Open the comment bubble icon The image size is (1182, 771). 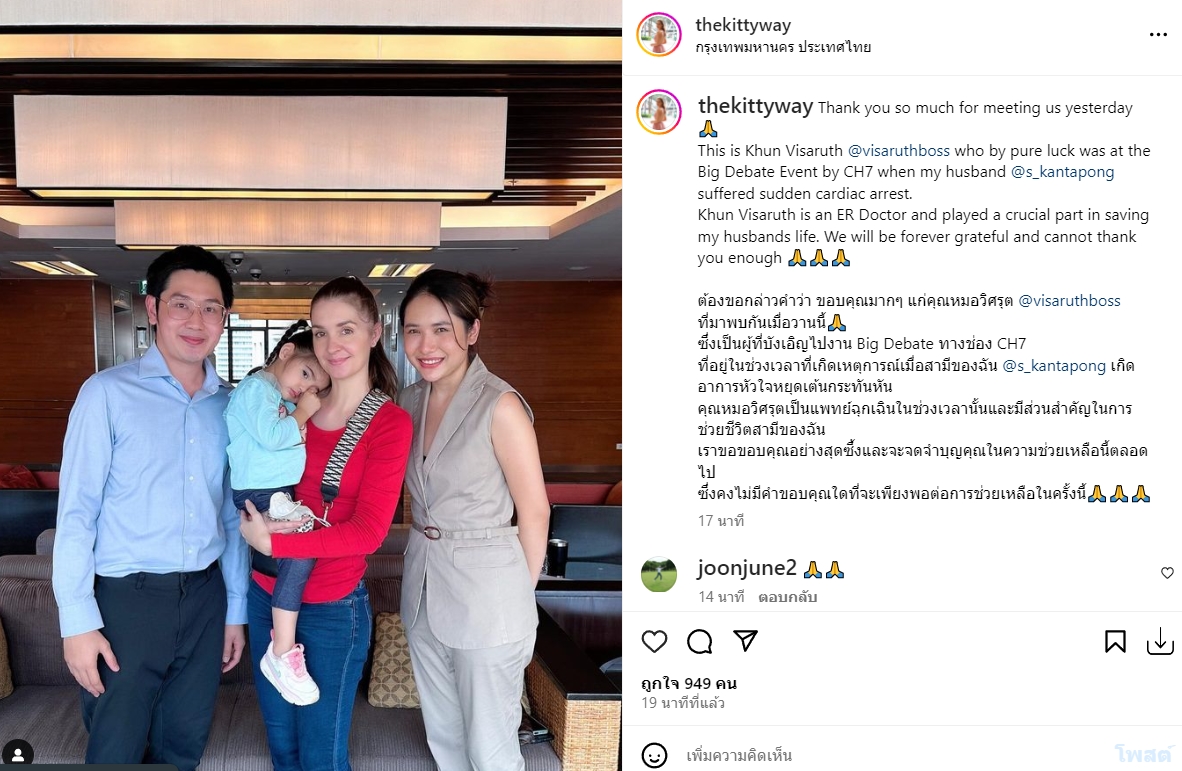click(x=700, y=641)
